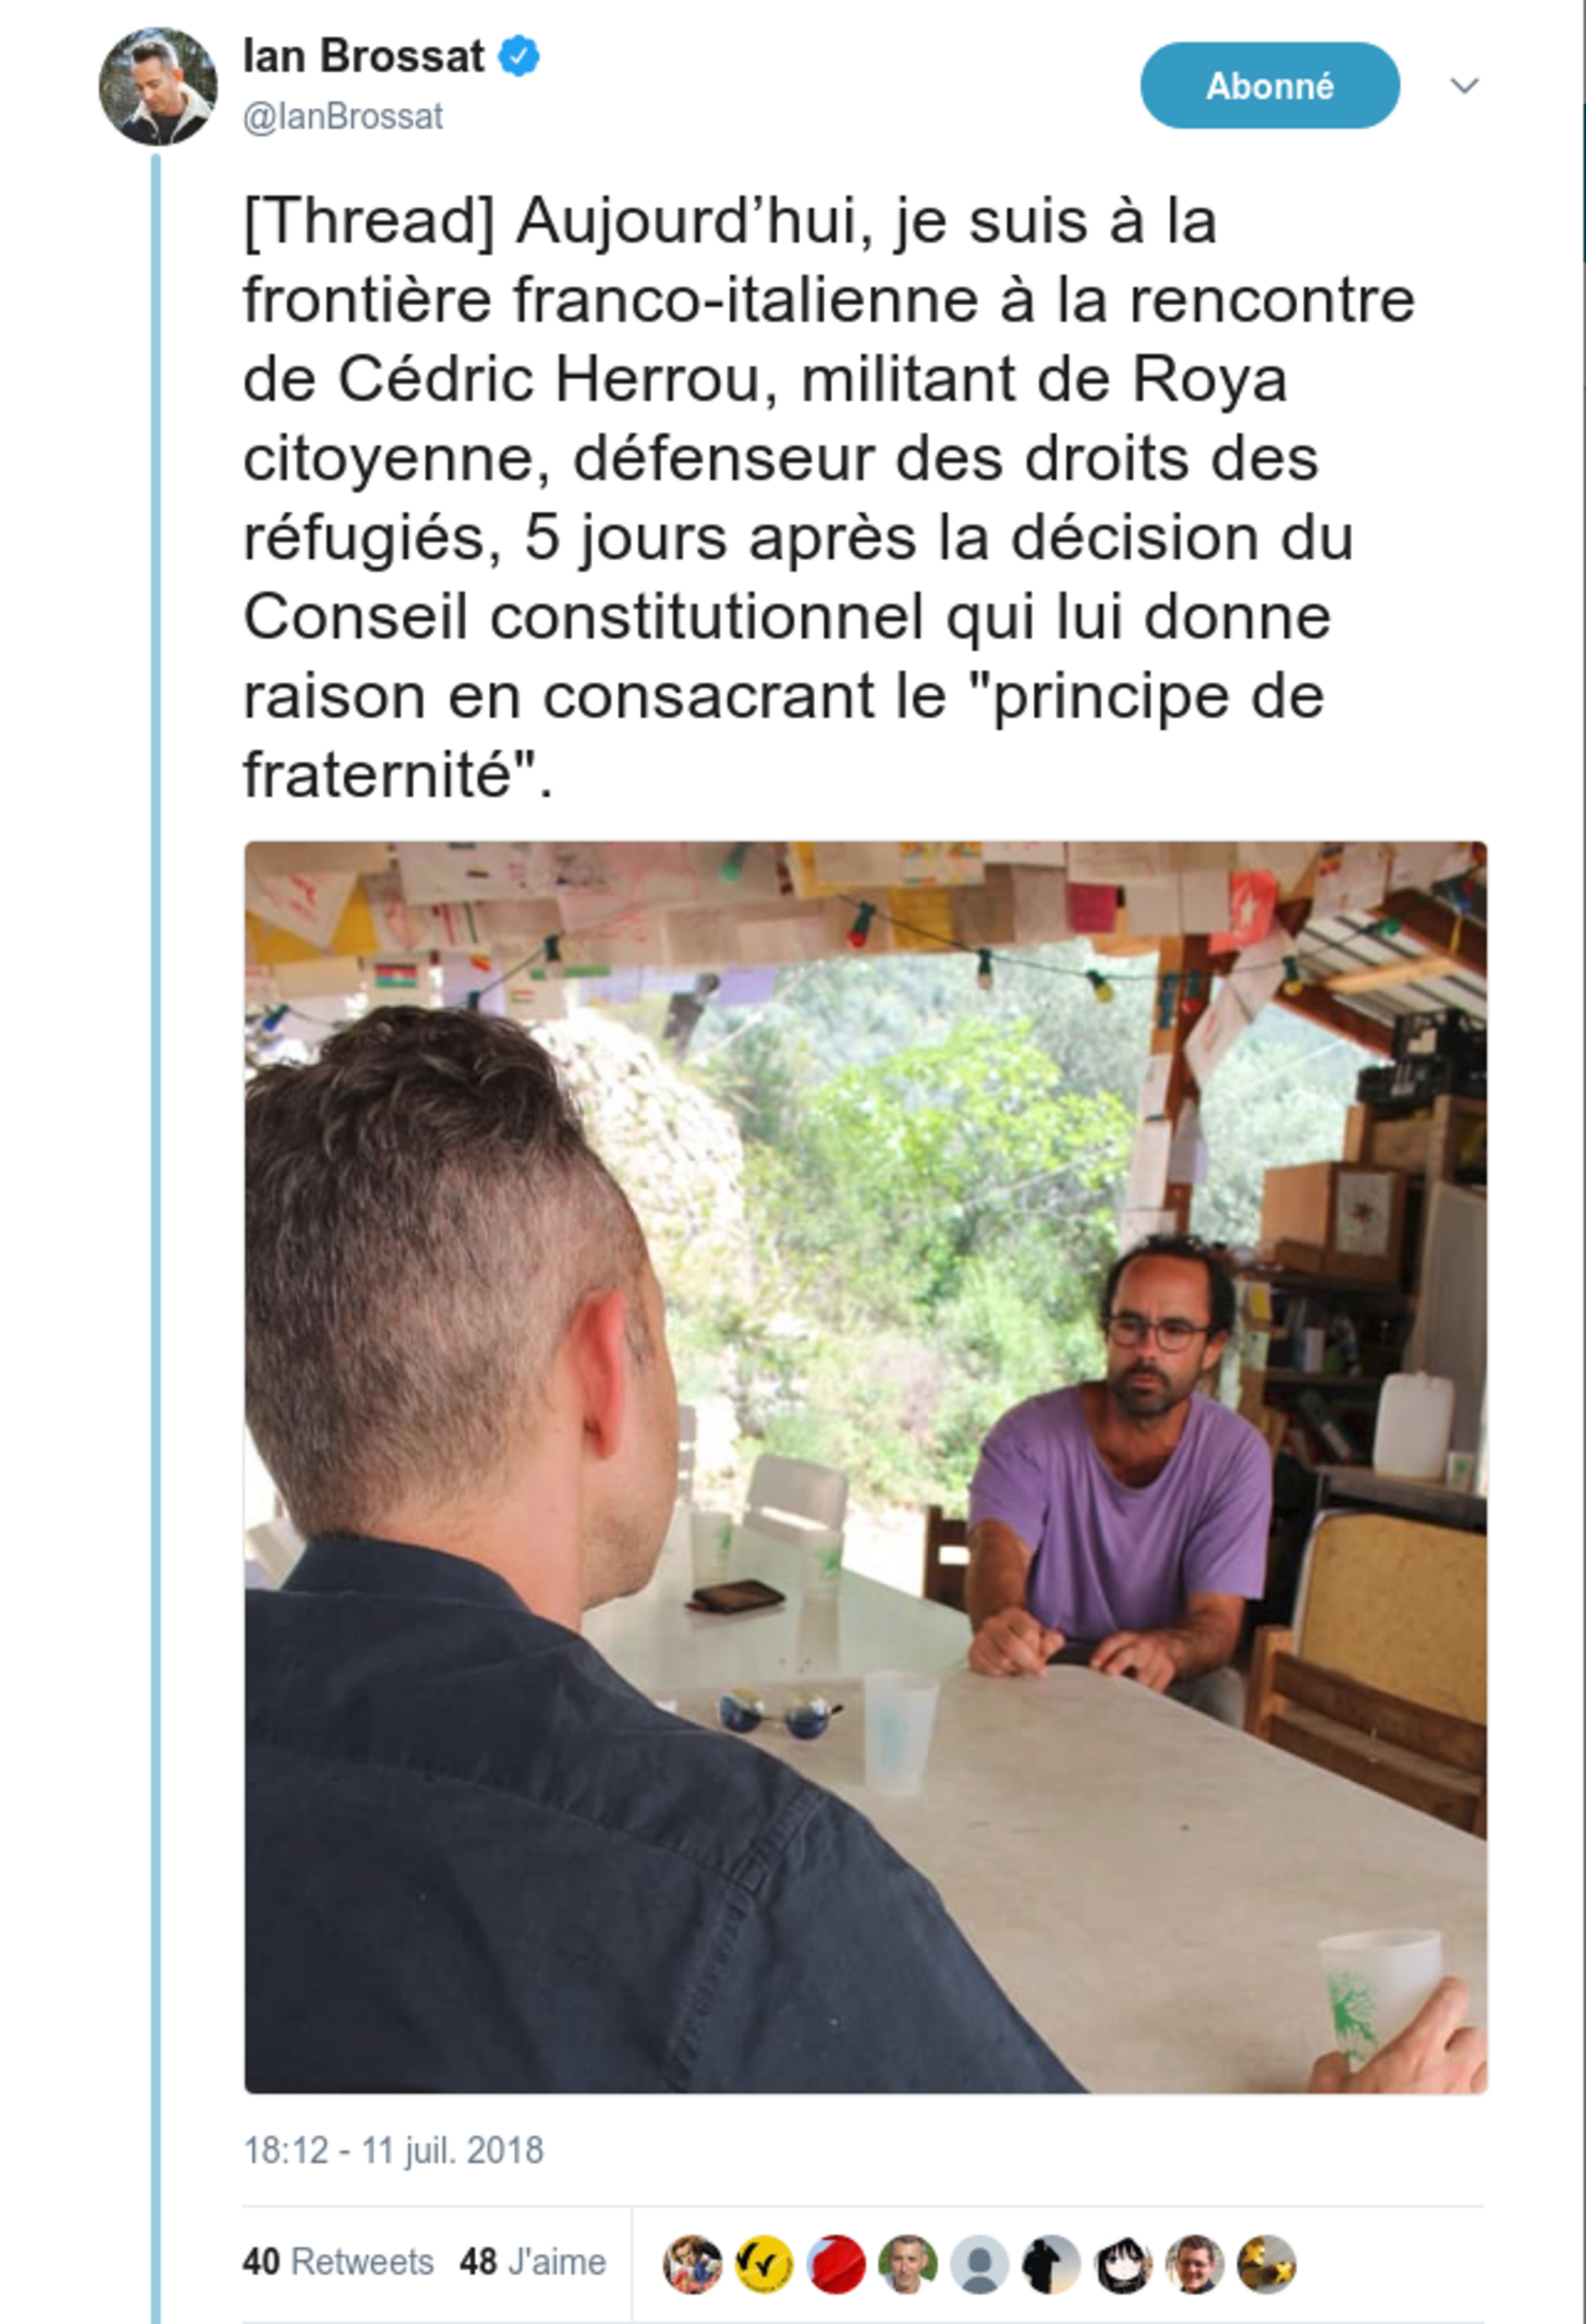
Task: Click the tweet text starting with [Thread]
Action: pos(828,498)
